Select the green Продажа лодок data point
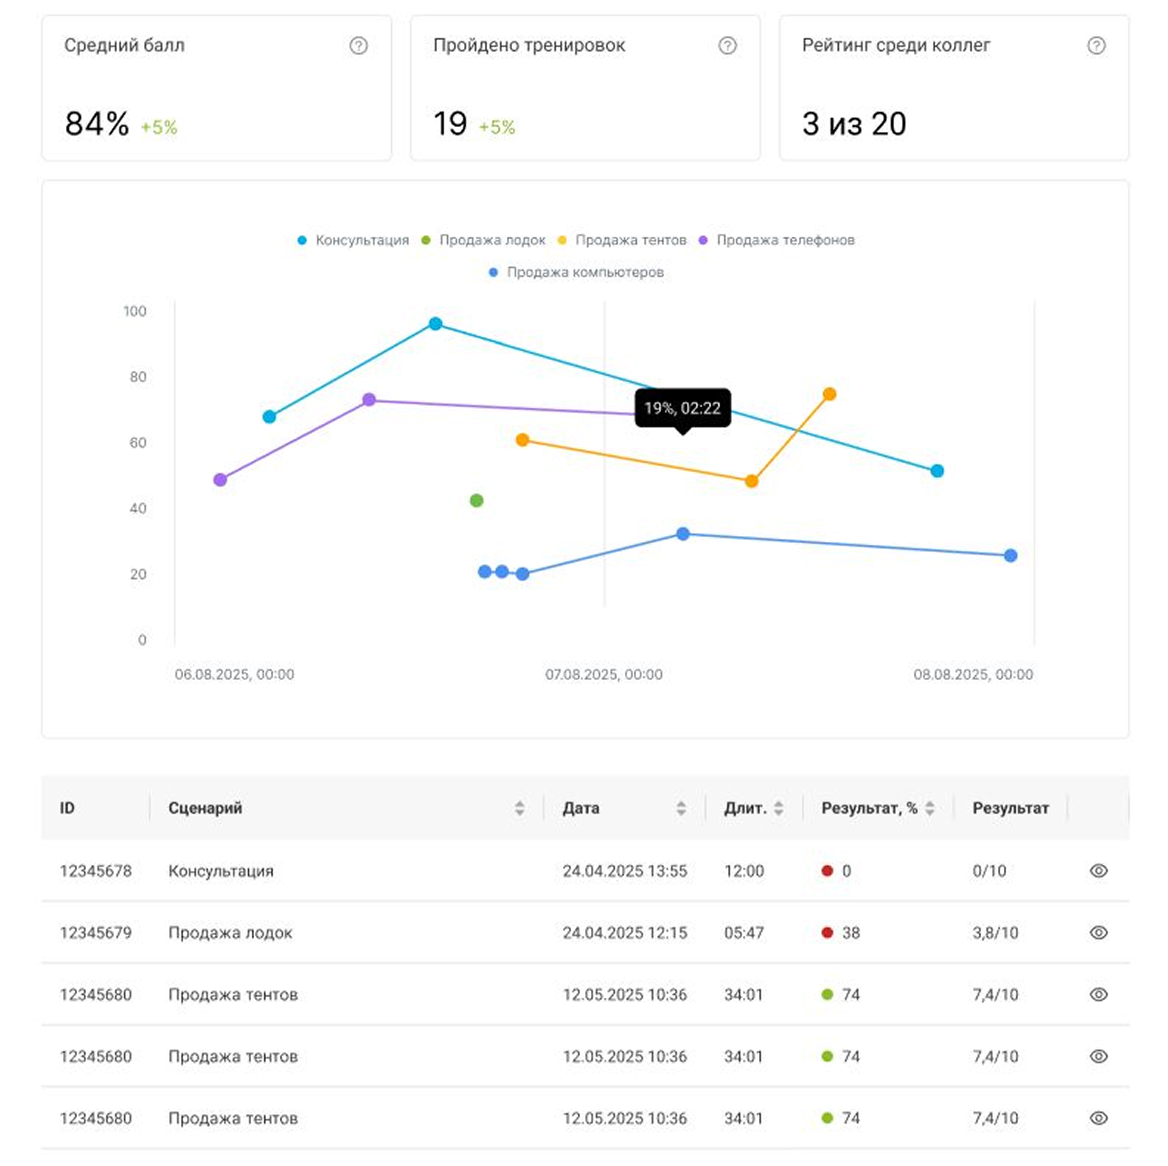This screenshot has height=1166, width=1168. 477,501
